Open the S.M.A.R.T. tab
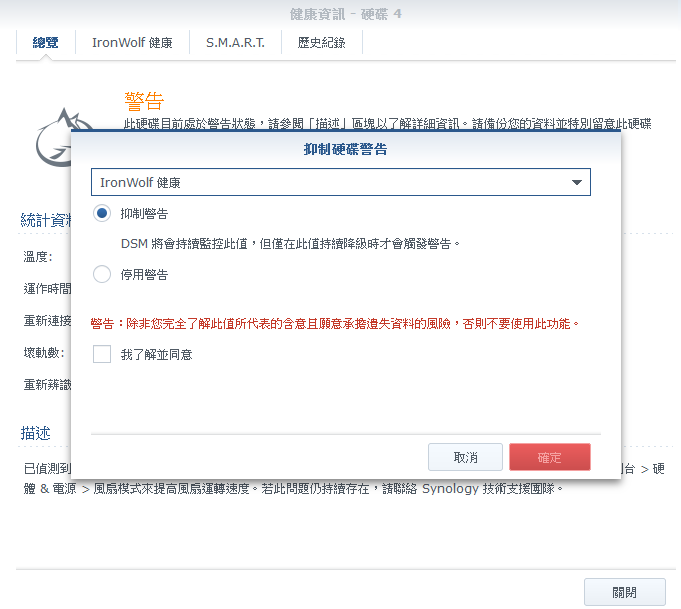This screenshot has width=681, height=609. pyautogui.click(x=235, y=42)
